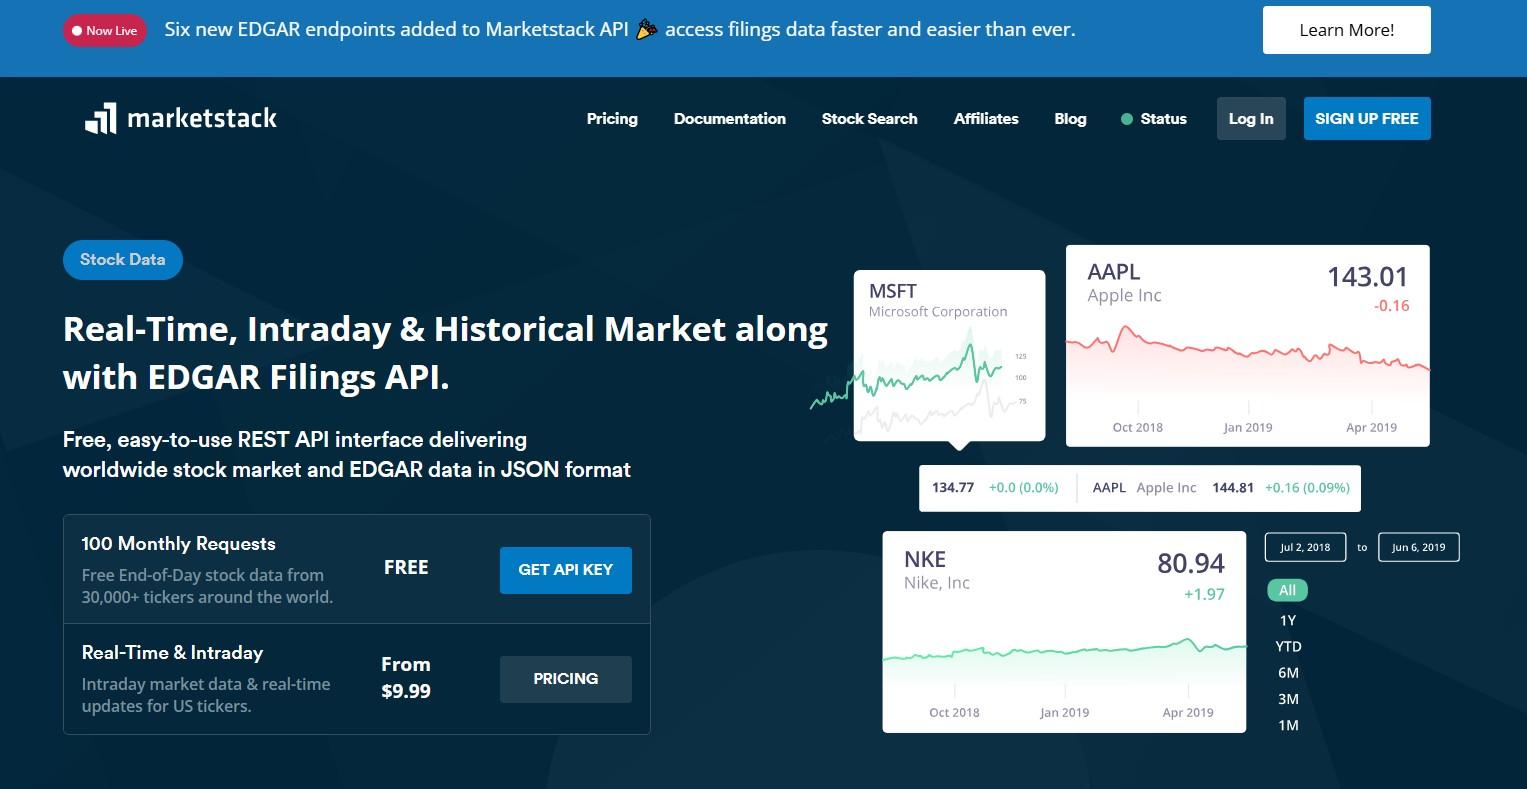This screenshot has height=789, width=1527.
Task: Choose the 3M range option
Action: click(1288, 699)
